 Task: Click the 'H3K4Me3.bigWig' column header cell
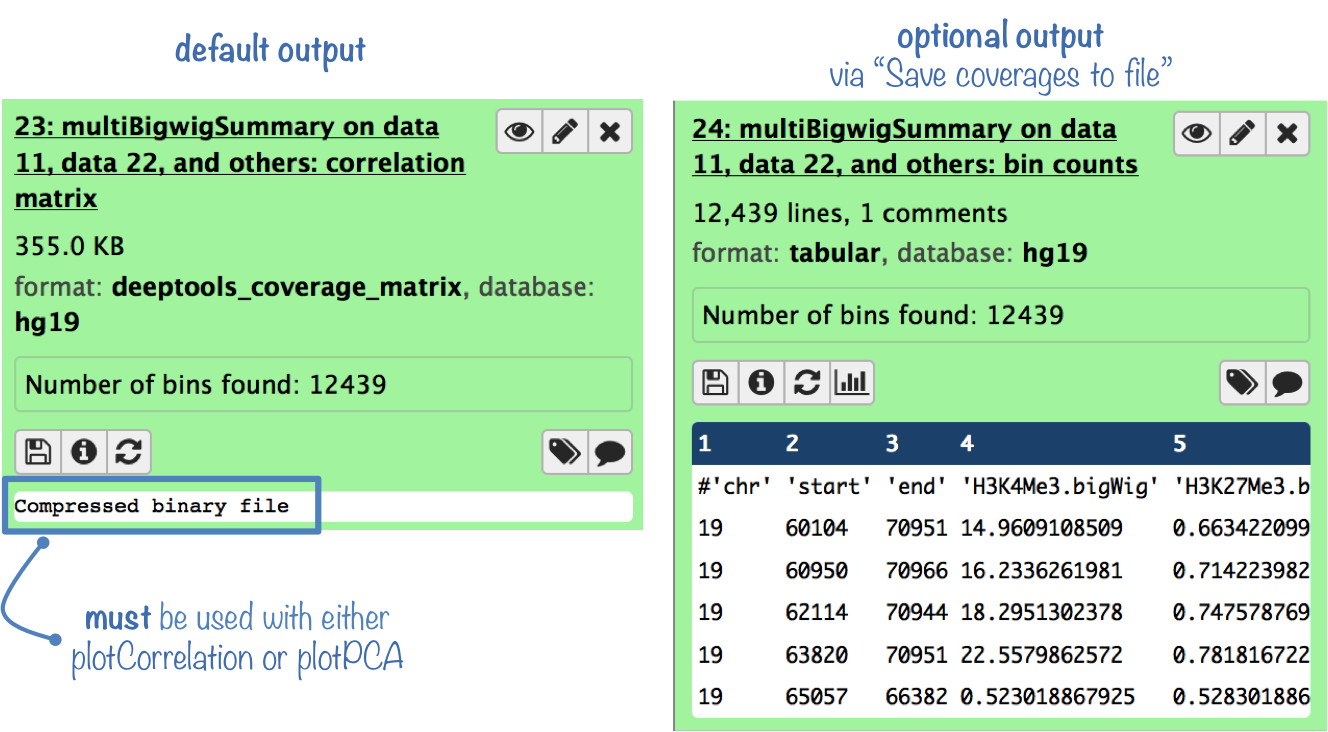click(x=1058, y=487)
